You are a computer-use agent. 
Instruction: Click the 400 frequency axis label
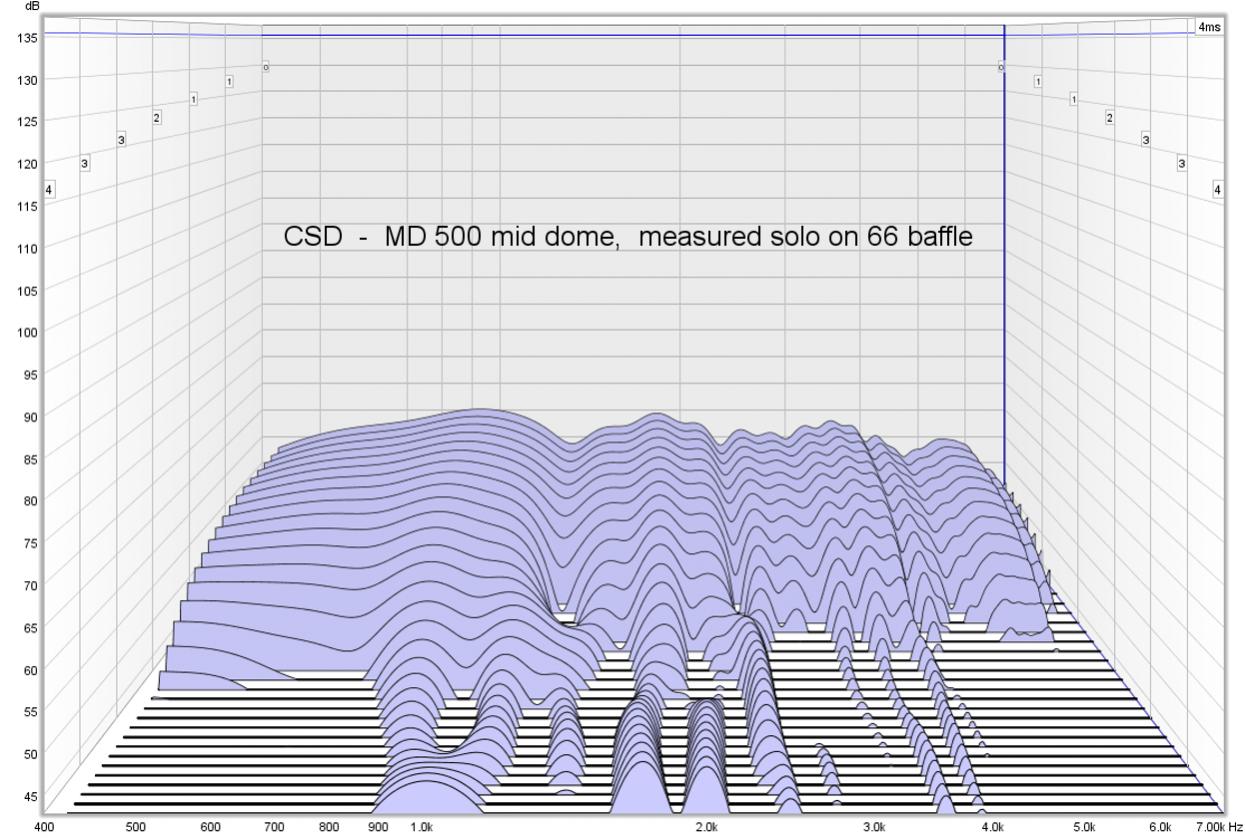click(x=45, y=828)
